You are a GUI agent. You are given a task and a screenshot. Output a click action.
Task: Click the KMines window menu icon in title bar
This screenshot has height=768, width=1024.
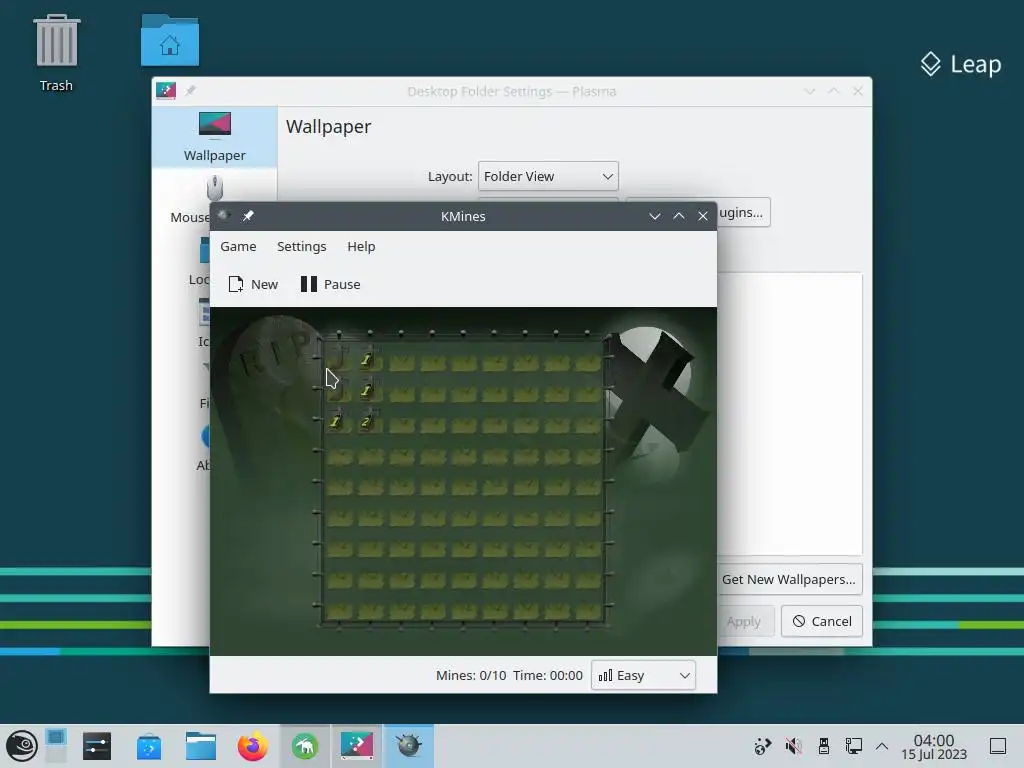pyautogui.click(x=223, y=216)
